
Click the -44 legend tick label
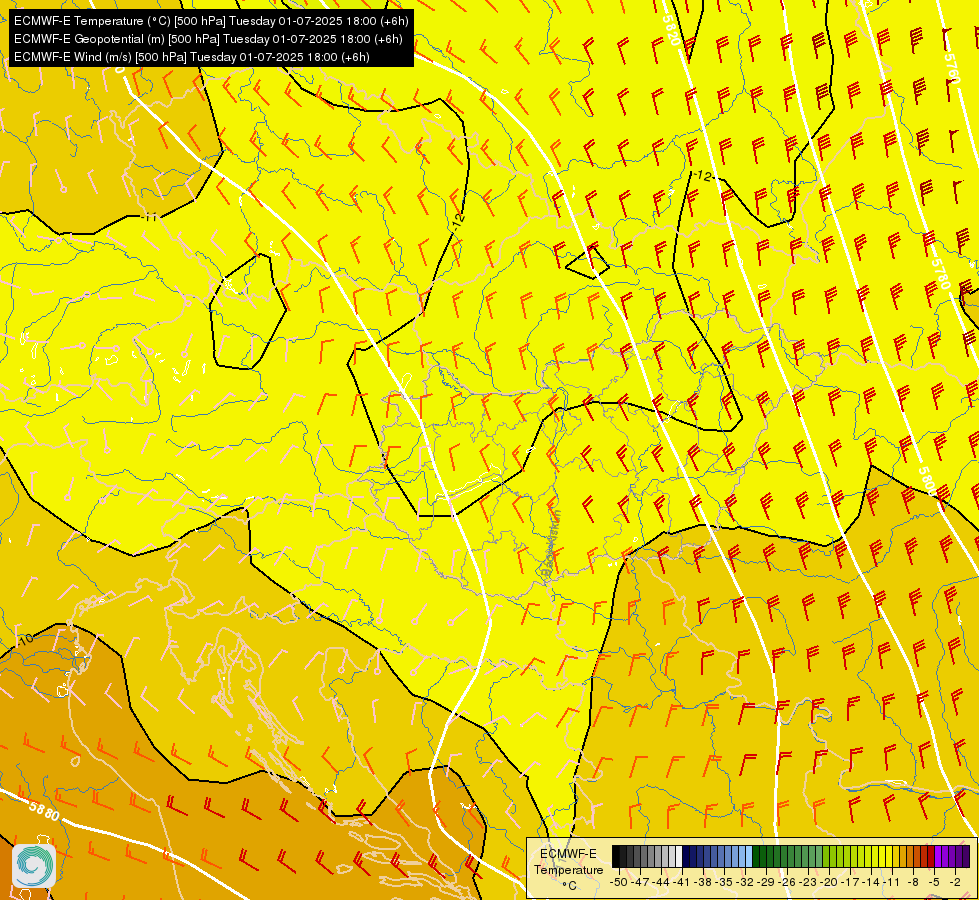[661, 883]
